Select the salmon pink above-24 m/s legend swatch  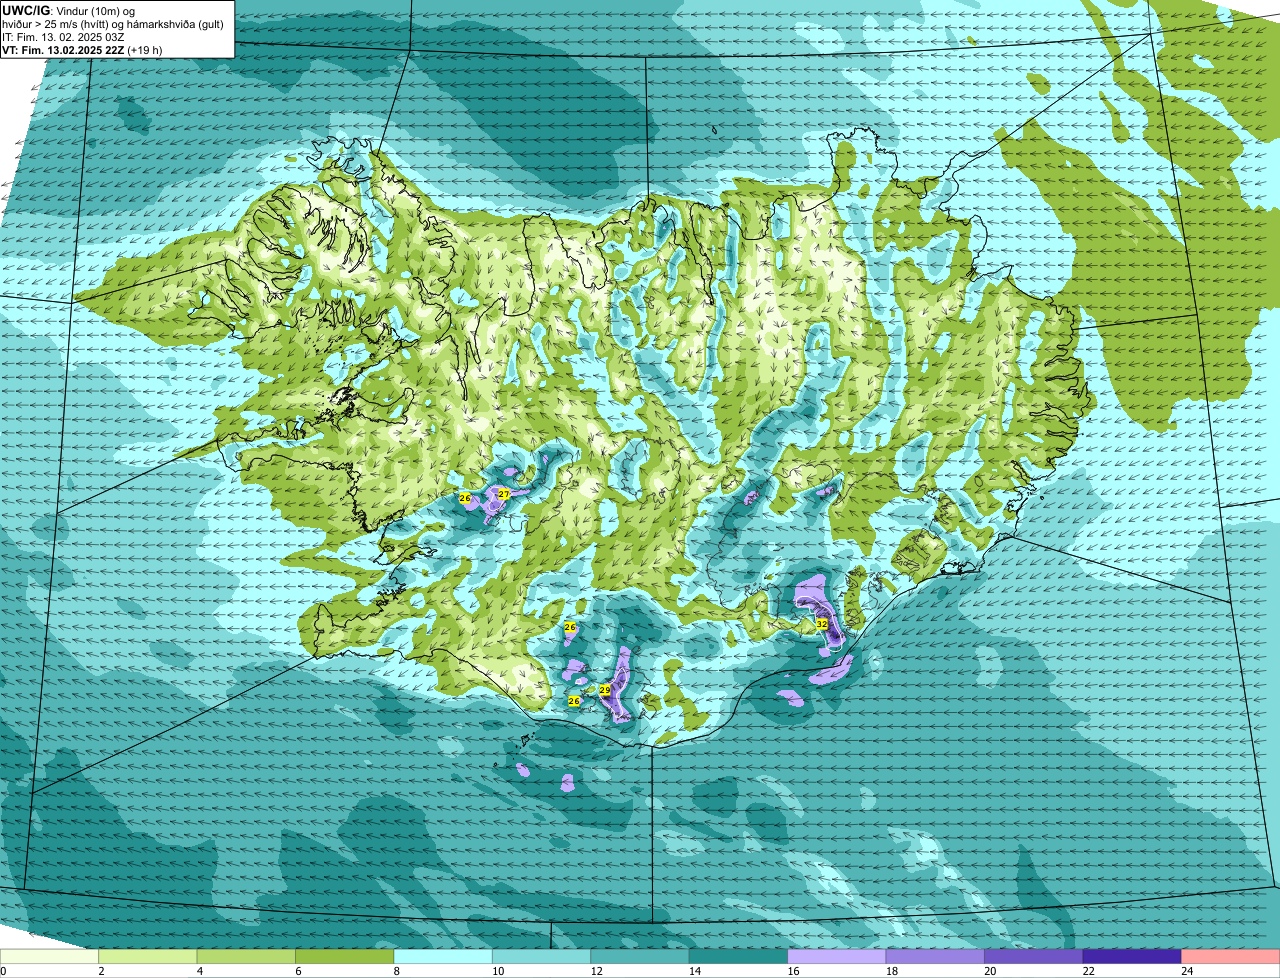coord(1231,956)
